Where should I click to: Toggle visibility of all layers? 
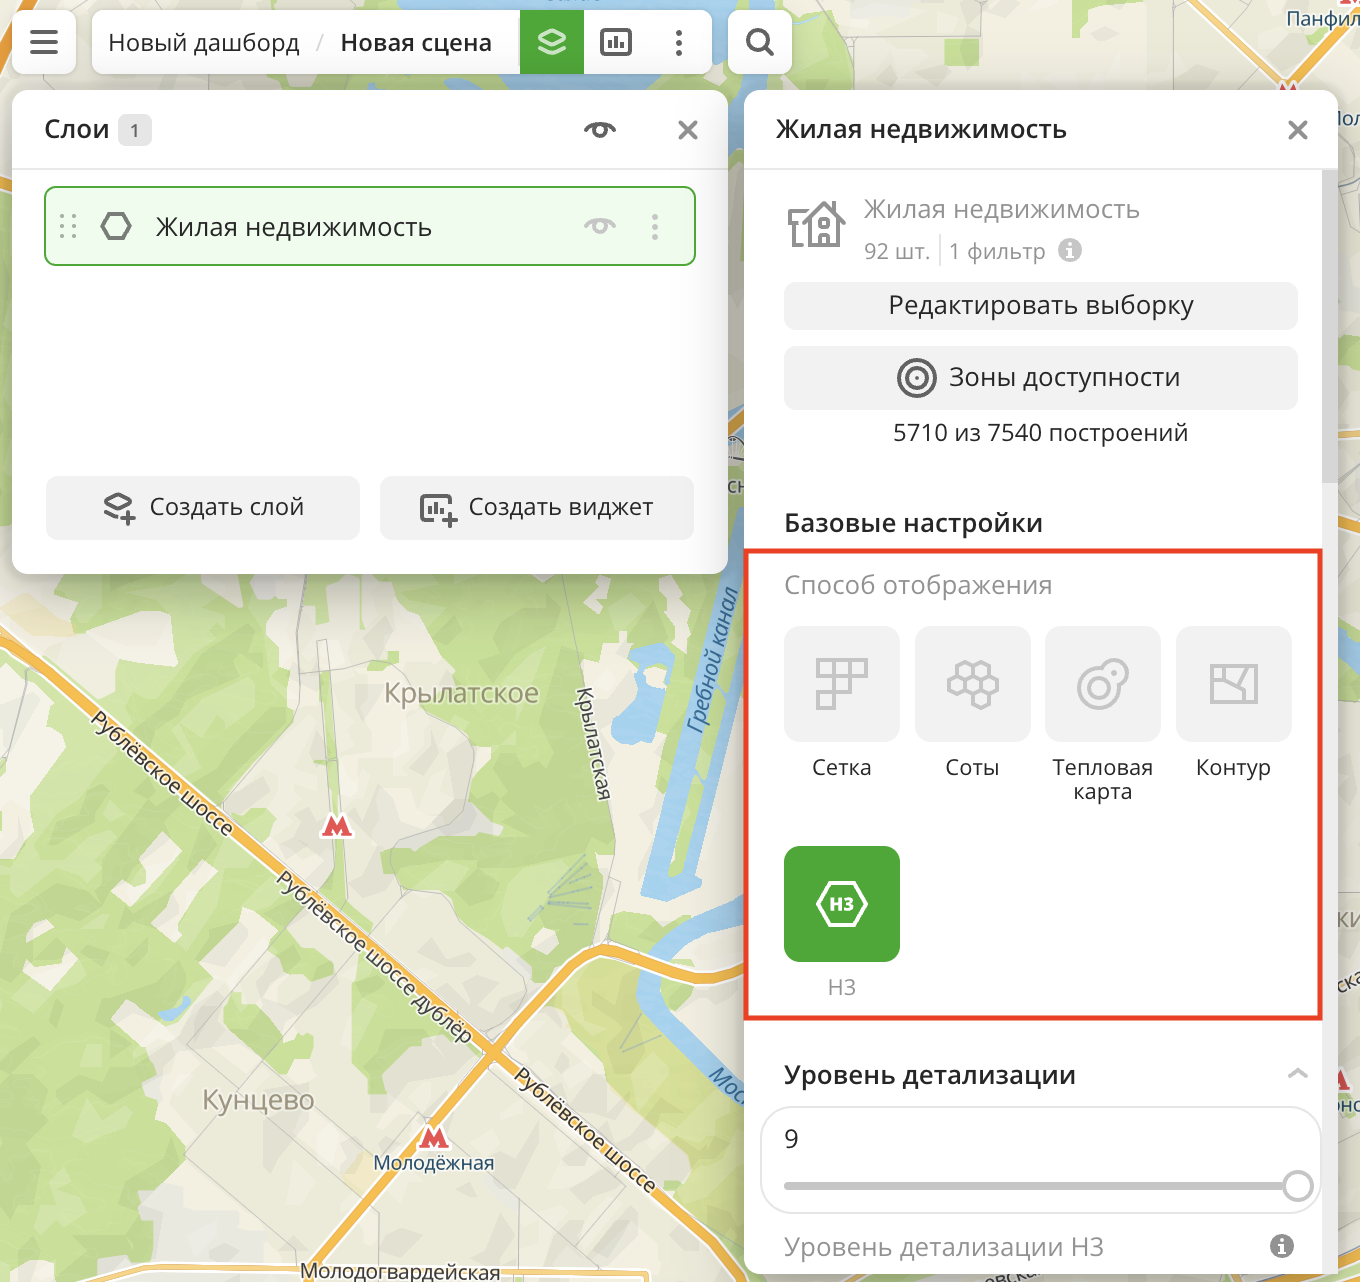tap(600, 130)
